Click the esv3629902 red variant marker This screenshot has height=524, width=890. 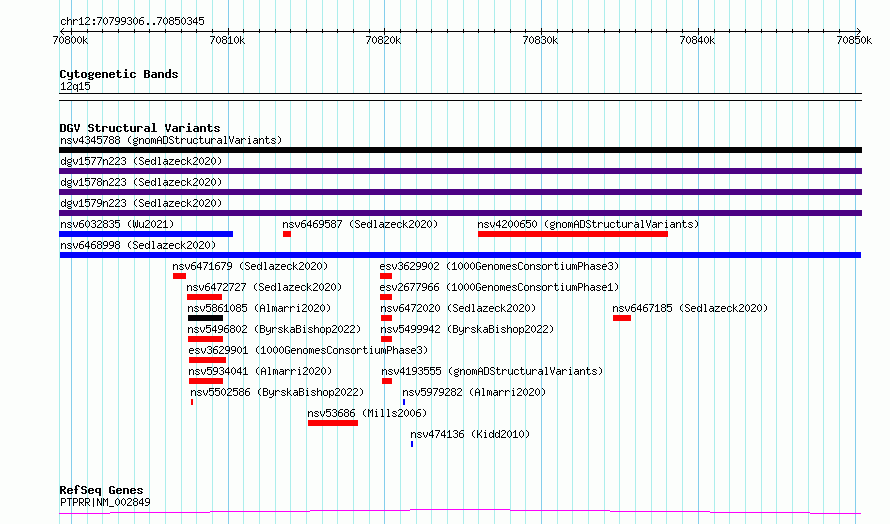(x=386, y=276)
